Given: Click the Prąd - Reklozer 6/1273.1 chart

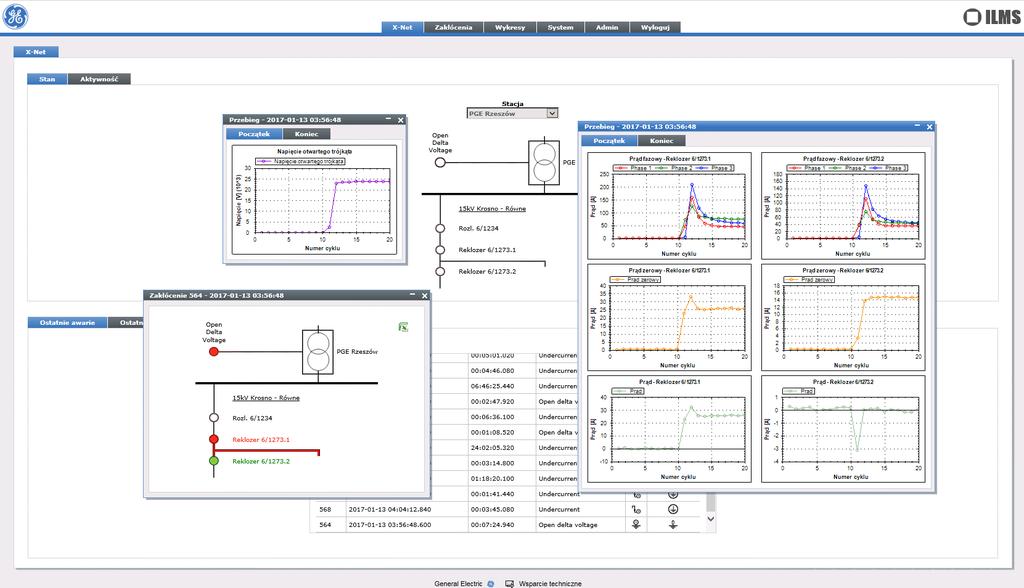Looking at the screenshot, I should 669,429.
